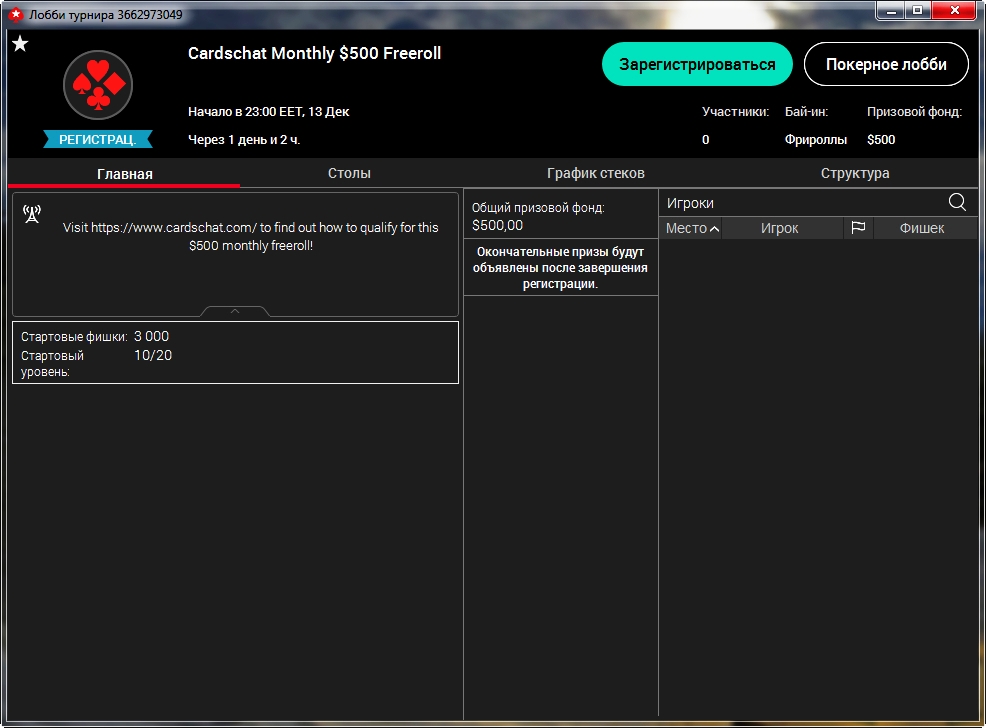The width and height of the screenshot is (986, 728).
Task: Open the График стеков tab
Action: (595, 173)
